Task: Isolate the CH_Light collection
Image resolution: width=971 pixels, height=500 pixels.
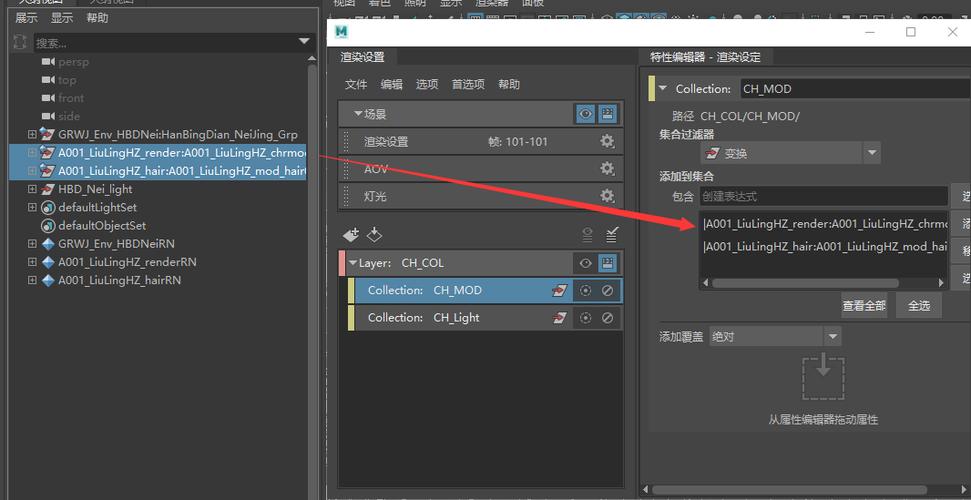Action: pyautogui.click(x=585, y=318)
